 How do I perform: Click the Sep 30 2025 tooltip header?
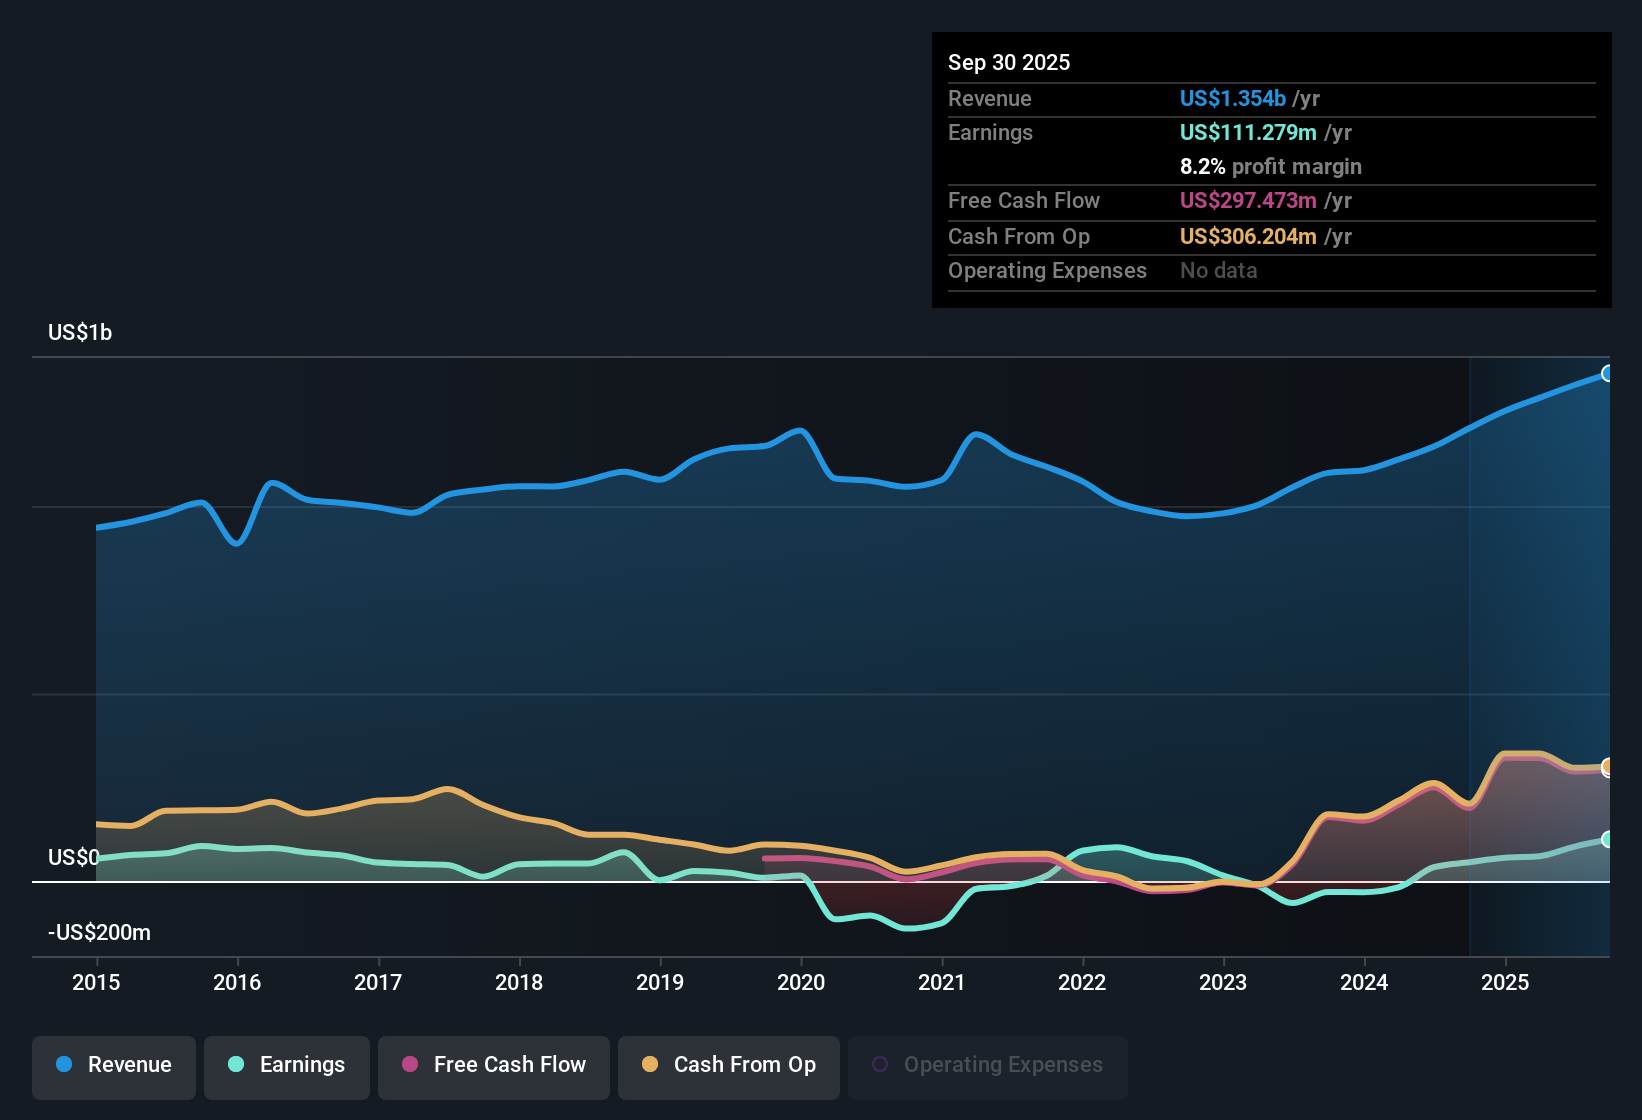(1009, 62)
